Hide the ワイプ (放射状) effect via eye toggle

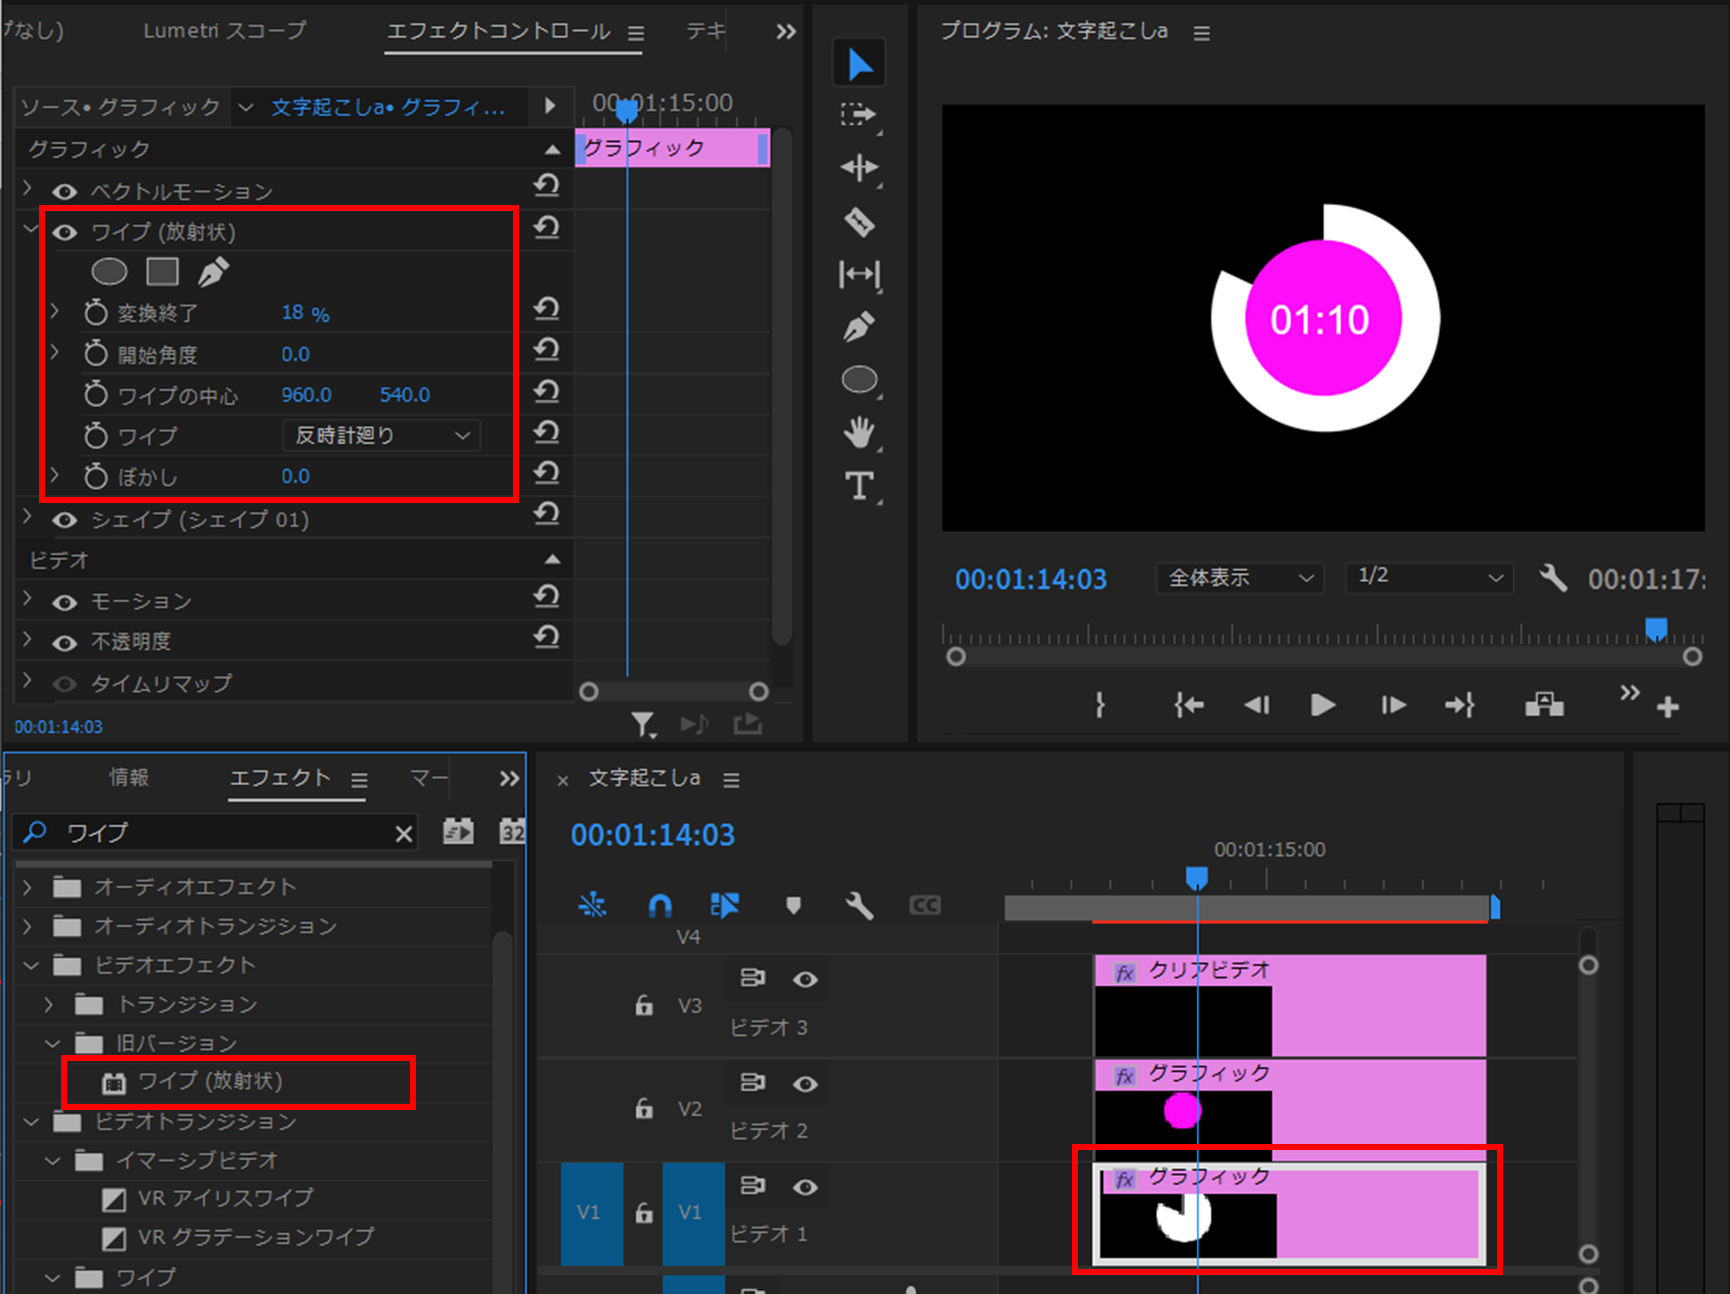(64, 231)
